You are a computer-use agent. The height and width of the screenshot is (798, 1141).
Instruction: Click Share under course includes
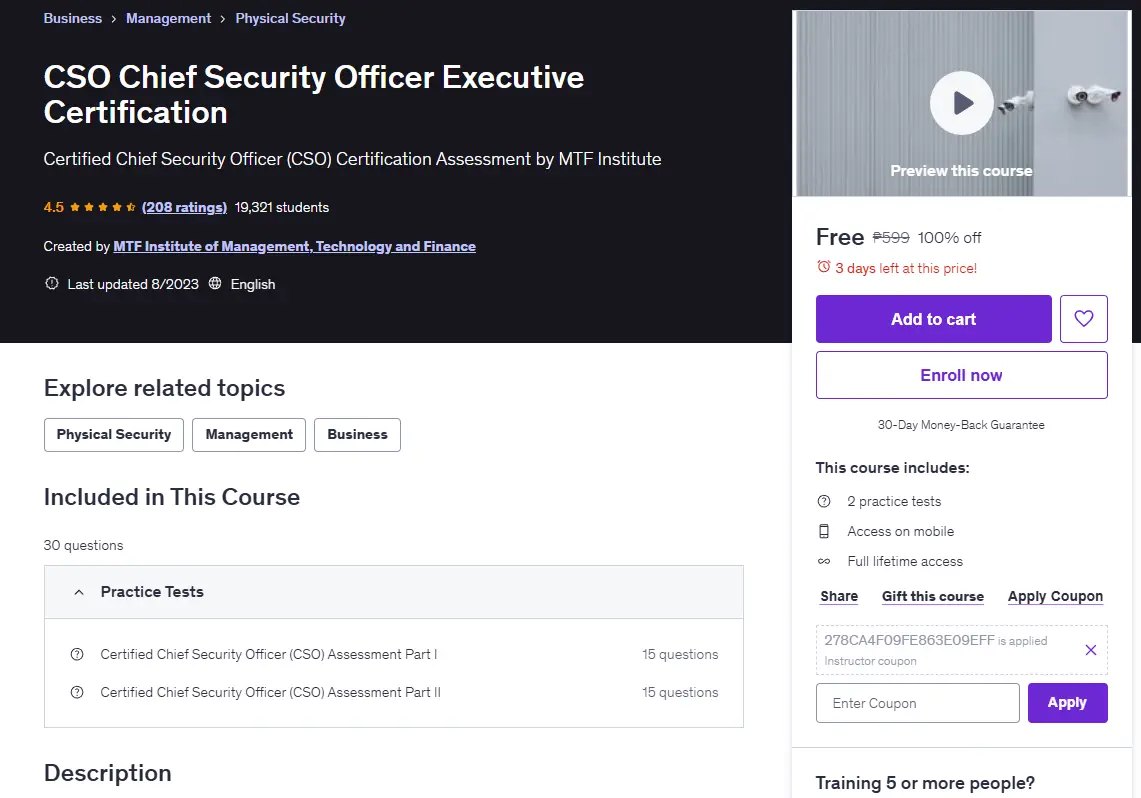click(x=839, y=596)
